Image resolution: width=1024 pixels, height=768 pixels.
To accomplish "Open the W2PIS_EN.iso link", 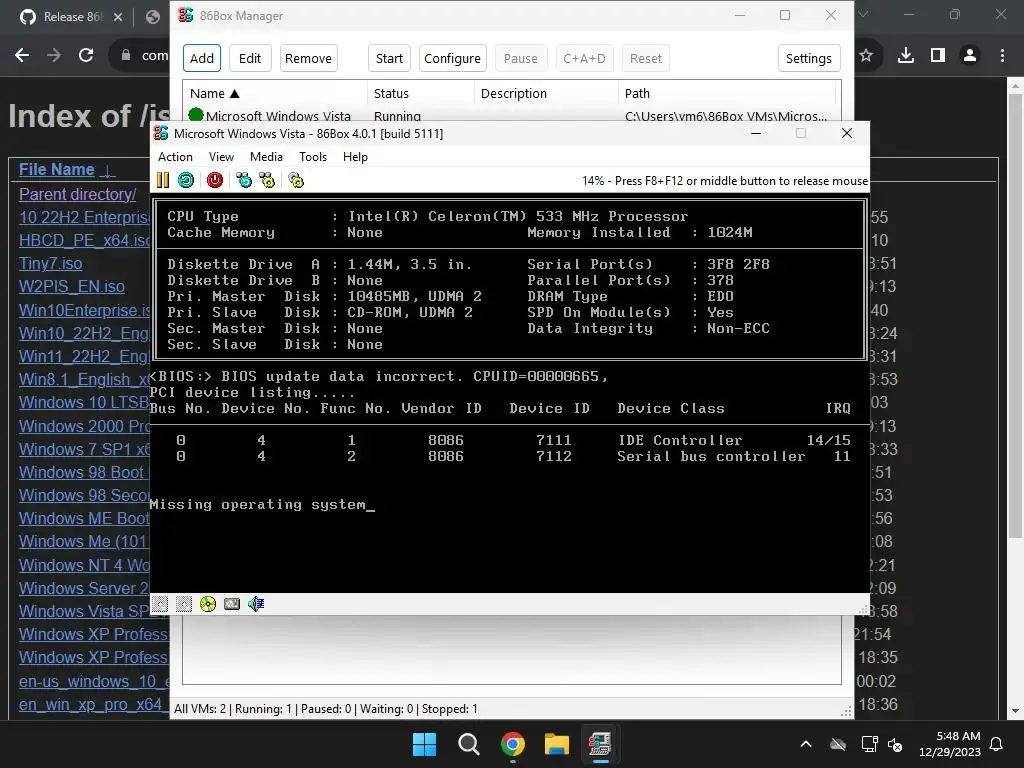I will pos(72,286).
